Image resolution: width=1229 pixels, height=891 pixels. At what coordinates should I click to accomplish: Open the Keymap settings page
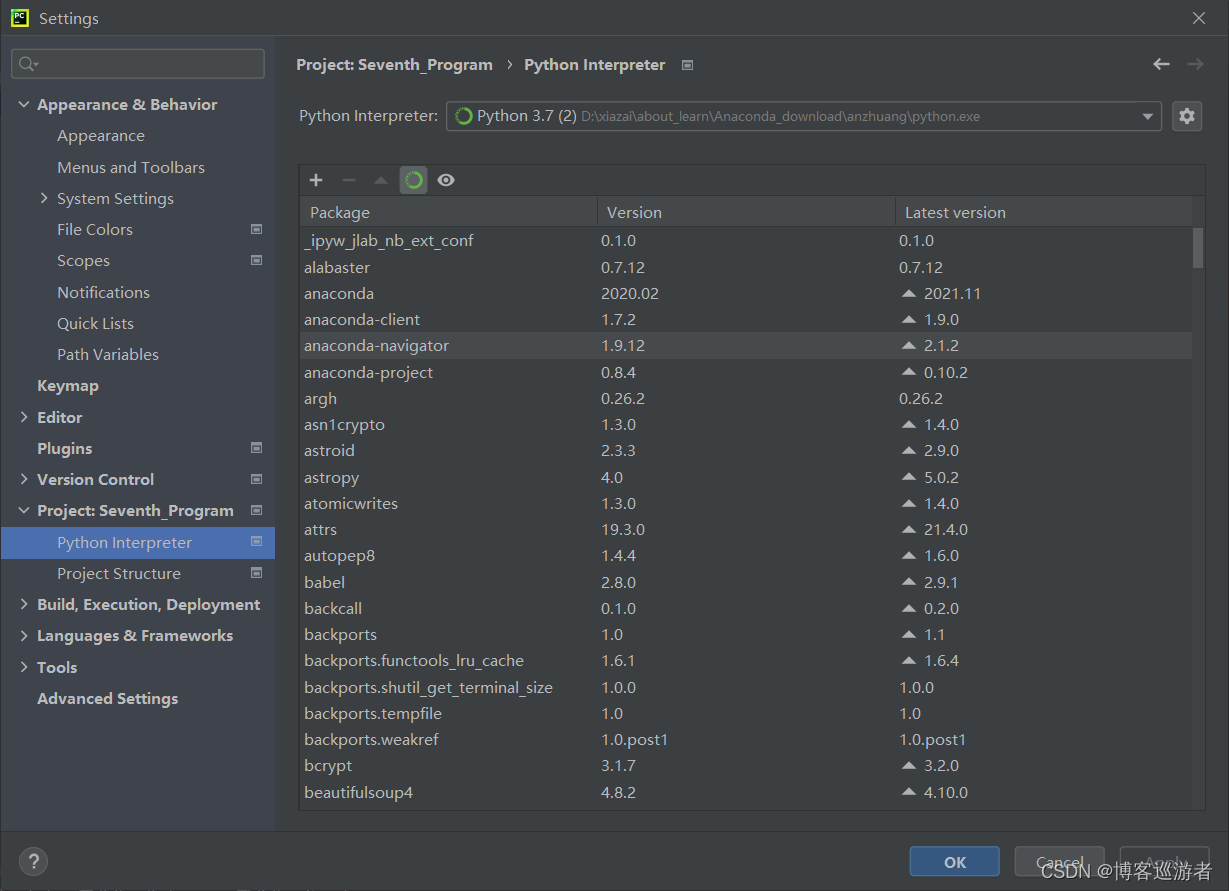[x=68, y=385]
